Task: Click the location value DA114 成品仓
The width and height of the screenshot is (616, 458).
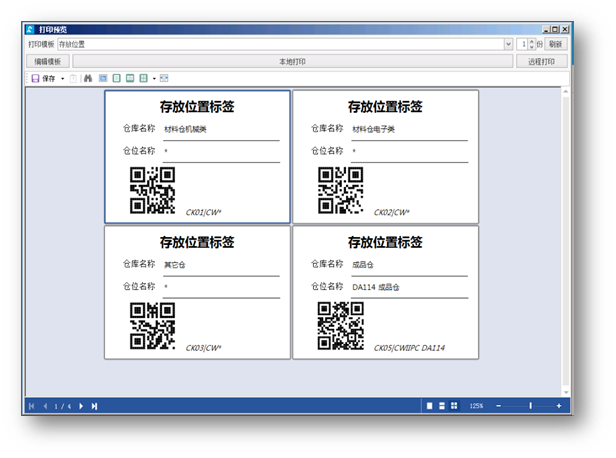Action: (376, 287)
